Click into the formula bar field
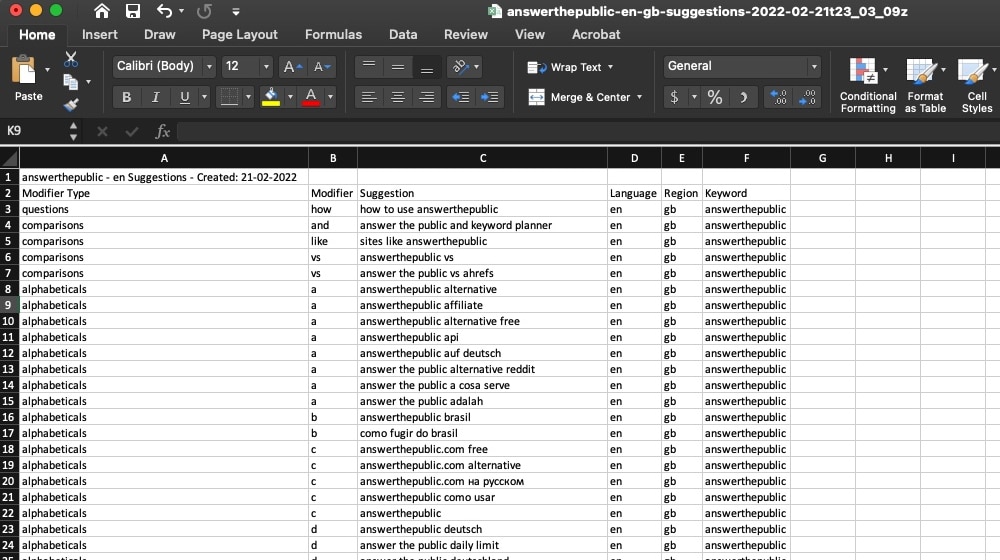The width and height of the screenshot is (1000, 560). 587,131
